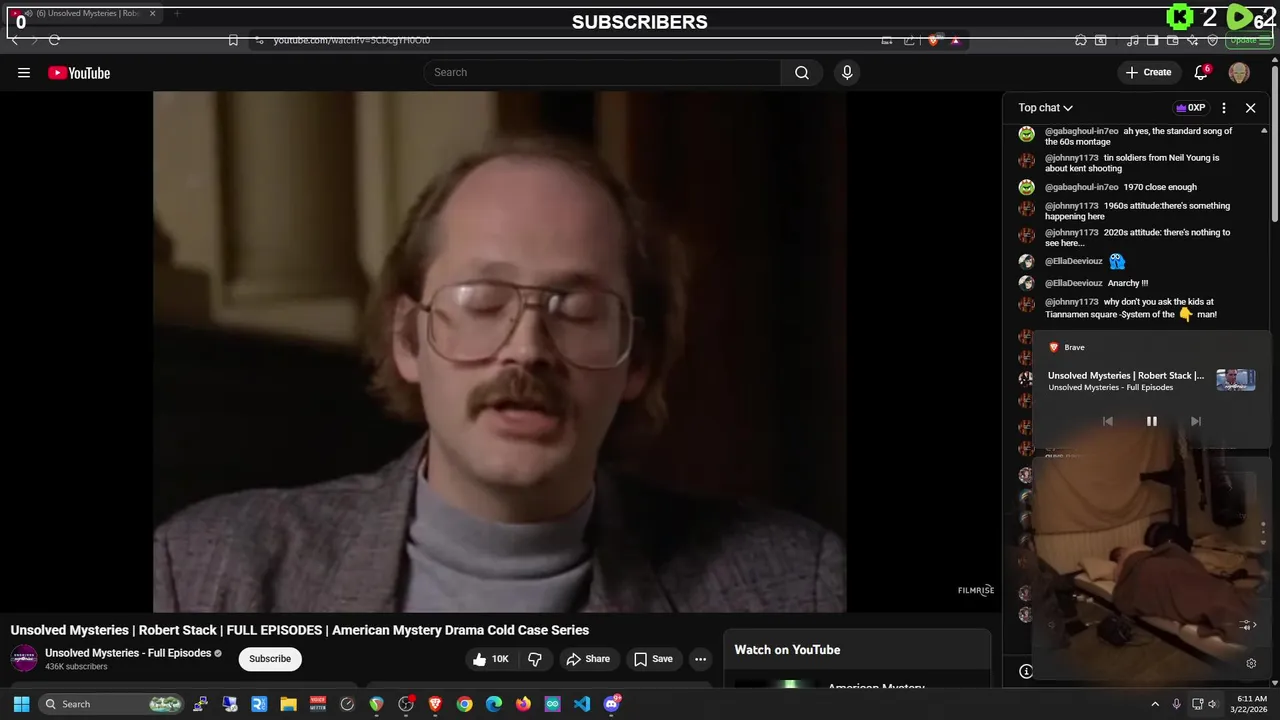Skip to previous track in media popup
Image resolution: width=1280 pixels, height=720 pixels.
coord(1107,421)
